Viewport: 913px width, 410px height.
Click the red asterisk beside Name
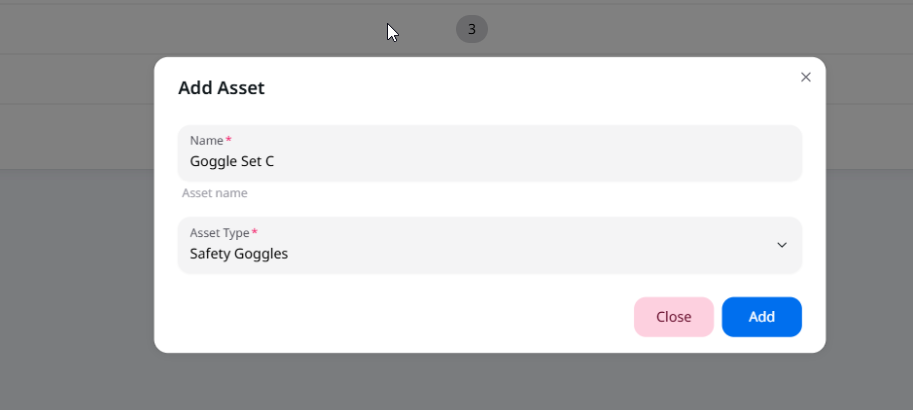229,139
